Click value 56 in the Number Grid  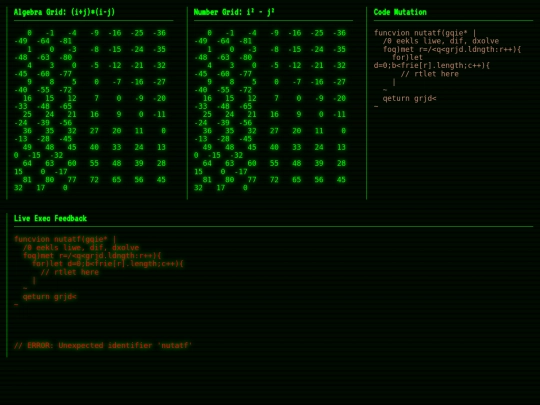pos(319,180)
